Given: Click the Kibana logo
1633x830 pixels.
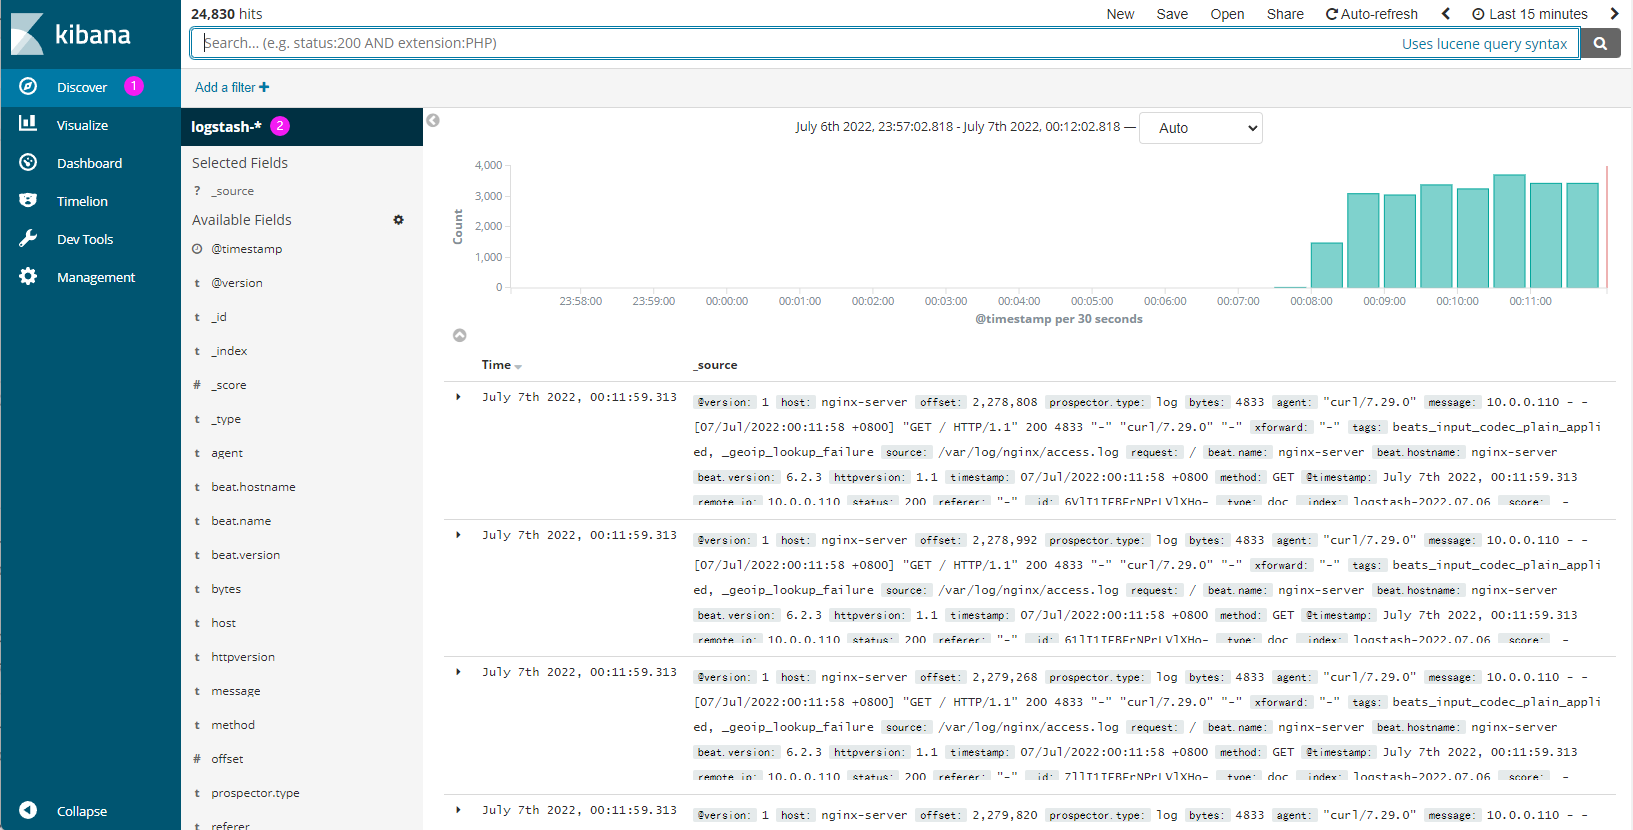Looking at the screenshot, I should (71, 34).
